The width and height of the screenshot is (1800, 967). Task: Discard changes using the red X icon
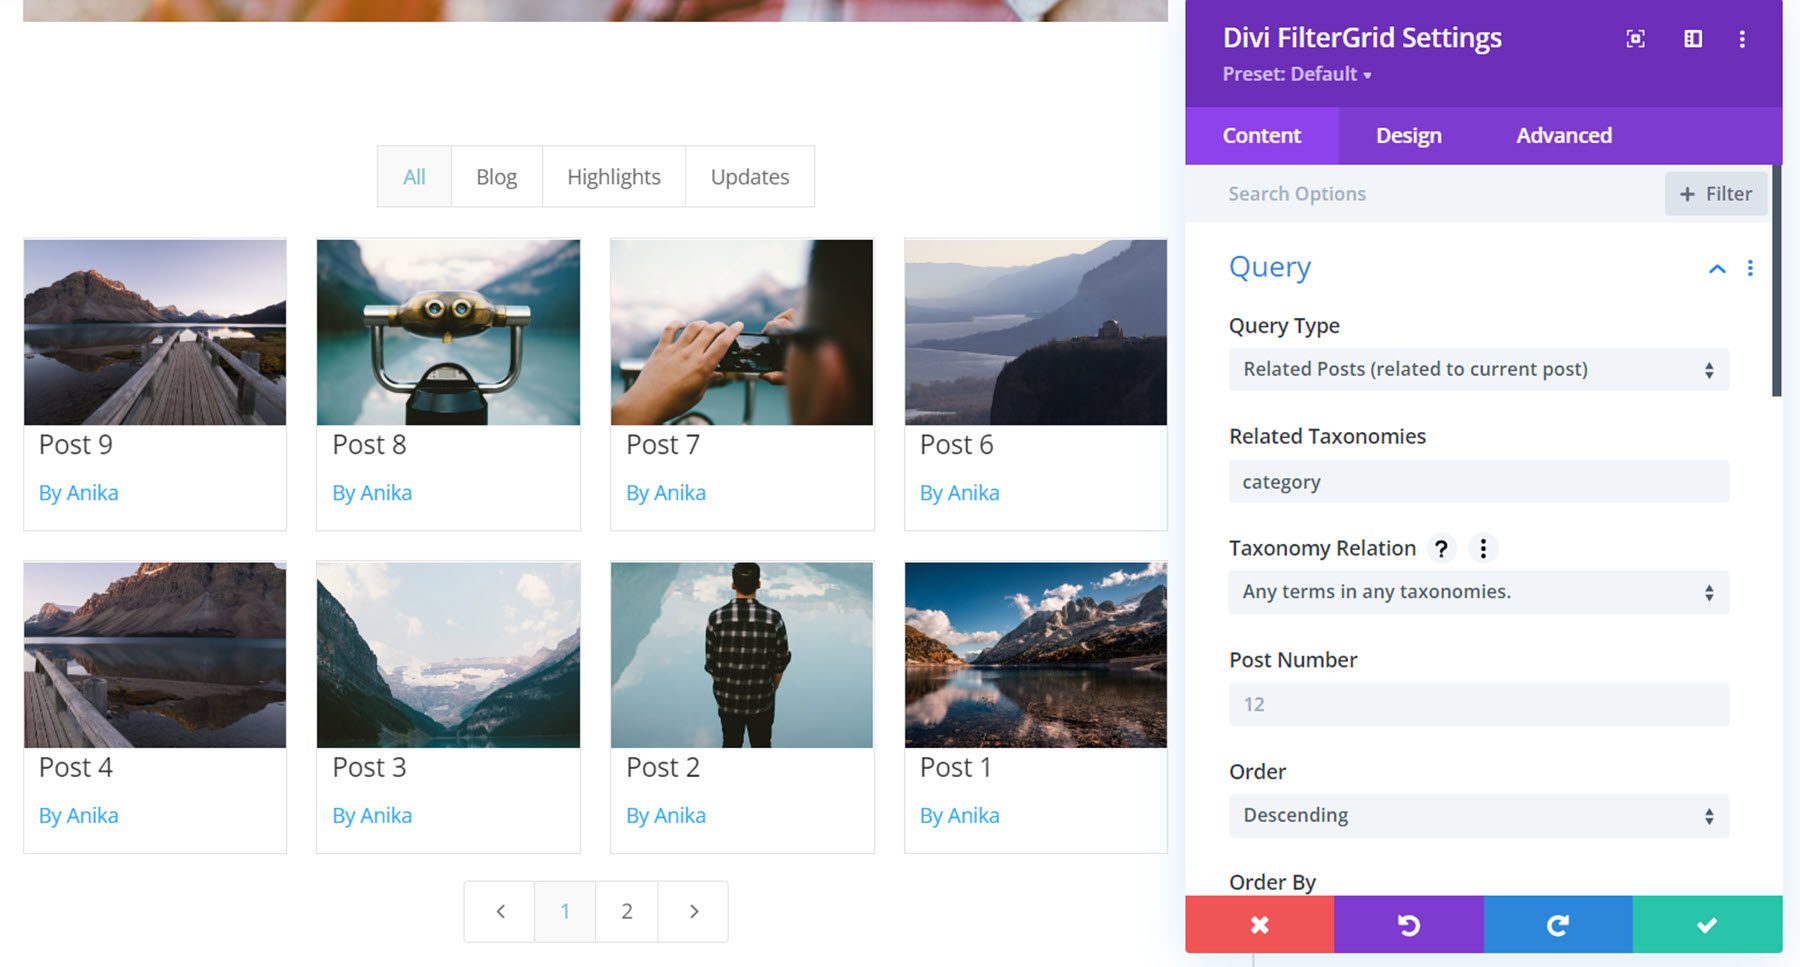click(x=1259, y=925)
